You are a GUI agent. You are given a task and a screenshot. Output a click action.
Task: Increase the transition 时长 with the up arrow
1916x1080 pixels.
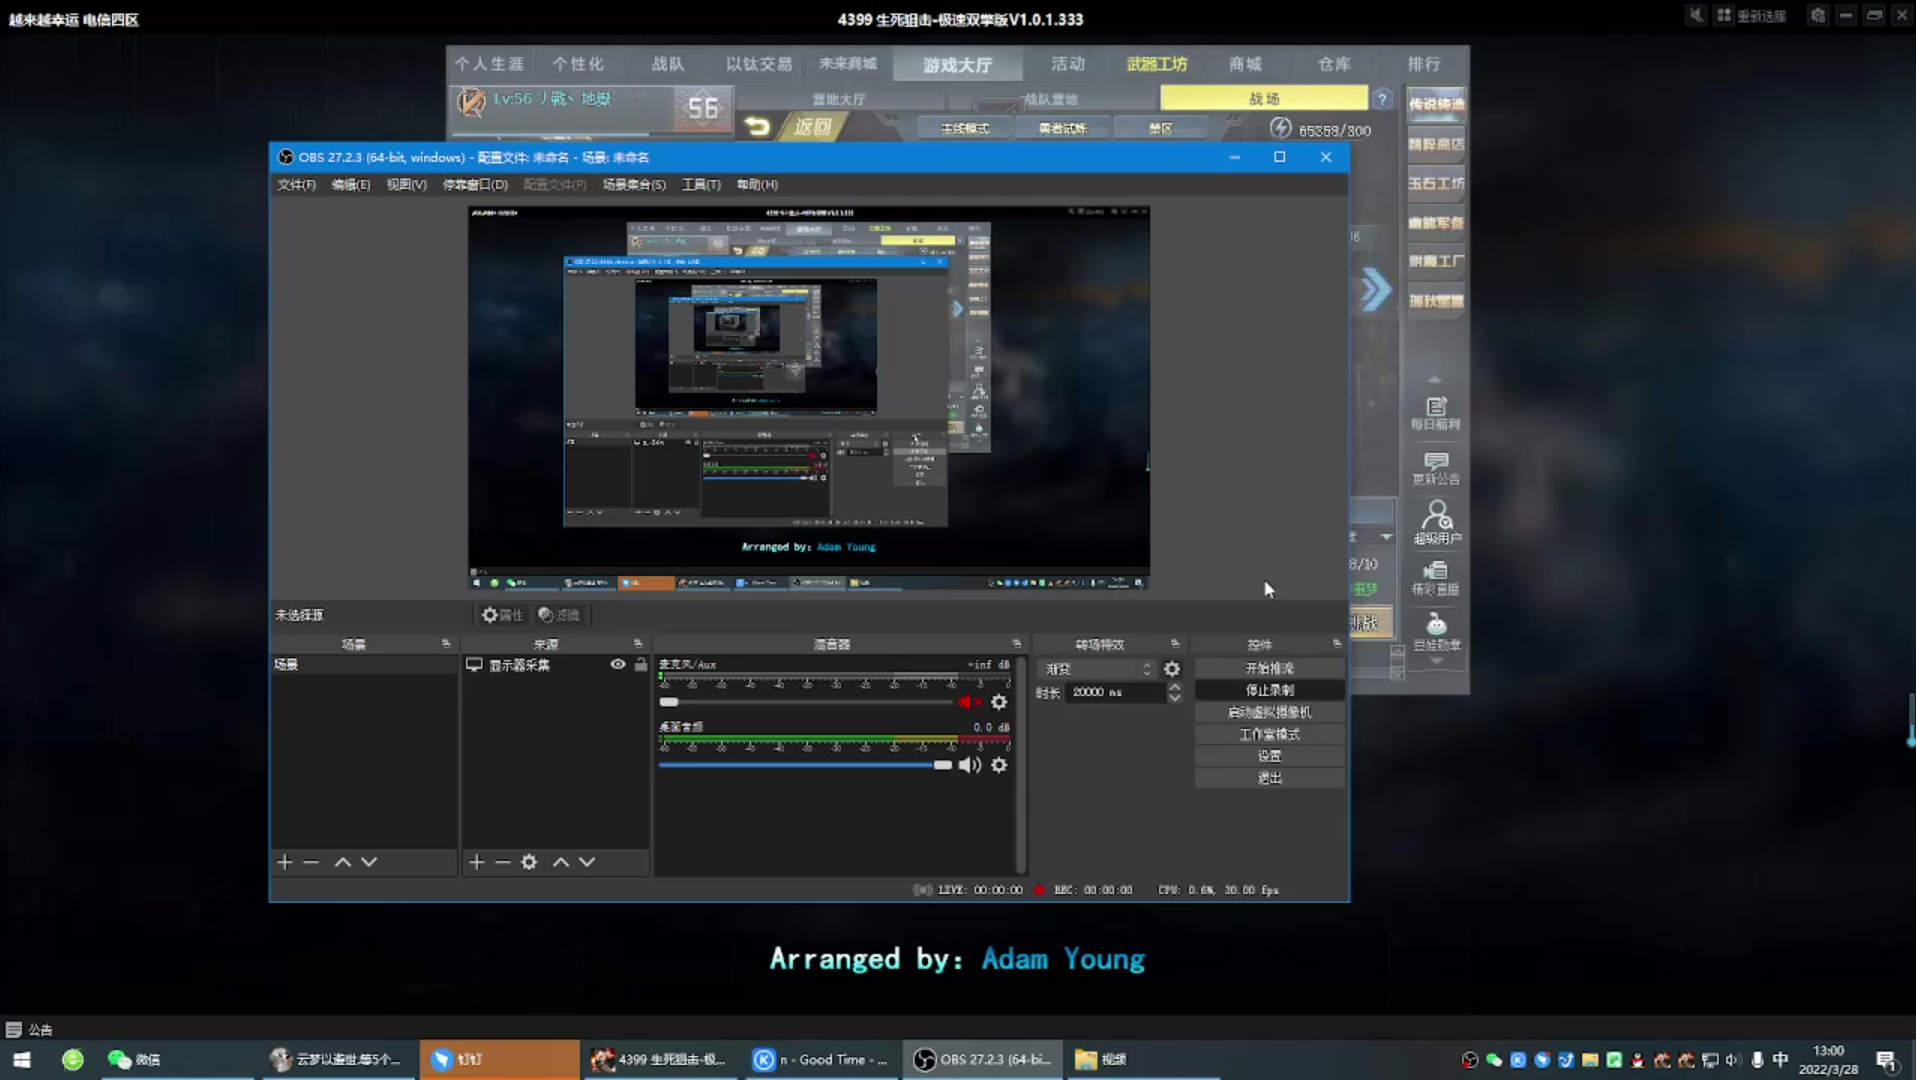[1175, 687]
